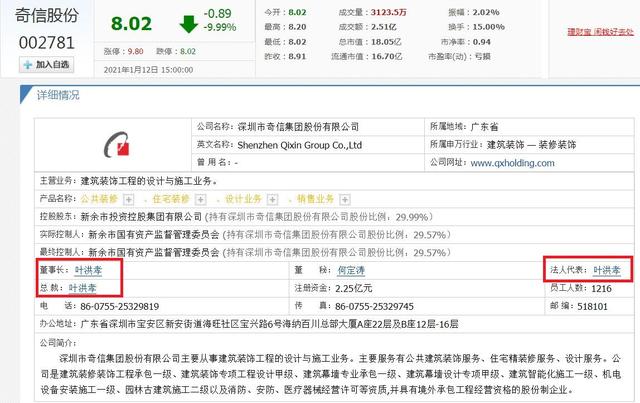
Task: Expand the 销售业务 product plus box
Action: pyautogui.click(x=345, y=199)
